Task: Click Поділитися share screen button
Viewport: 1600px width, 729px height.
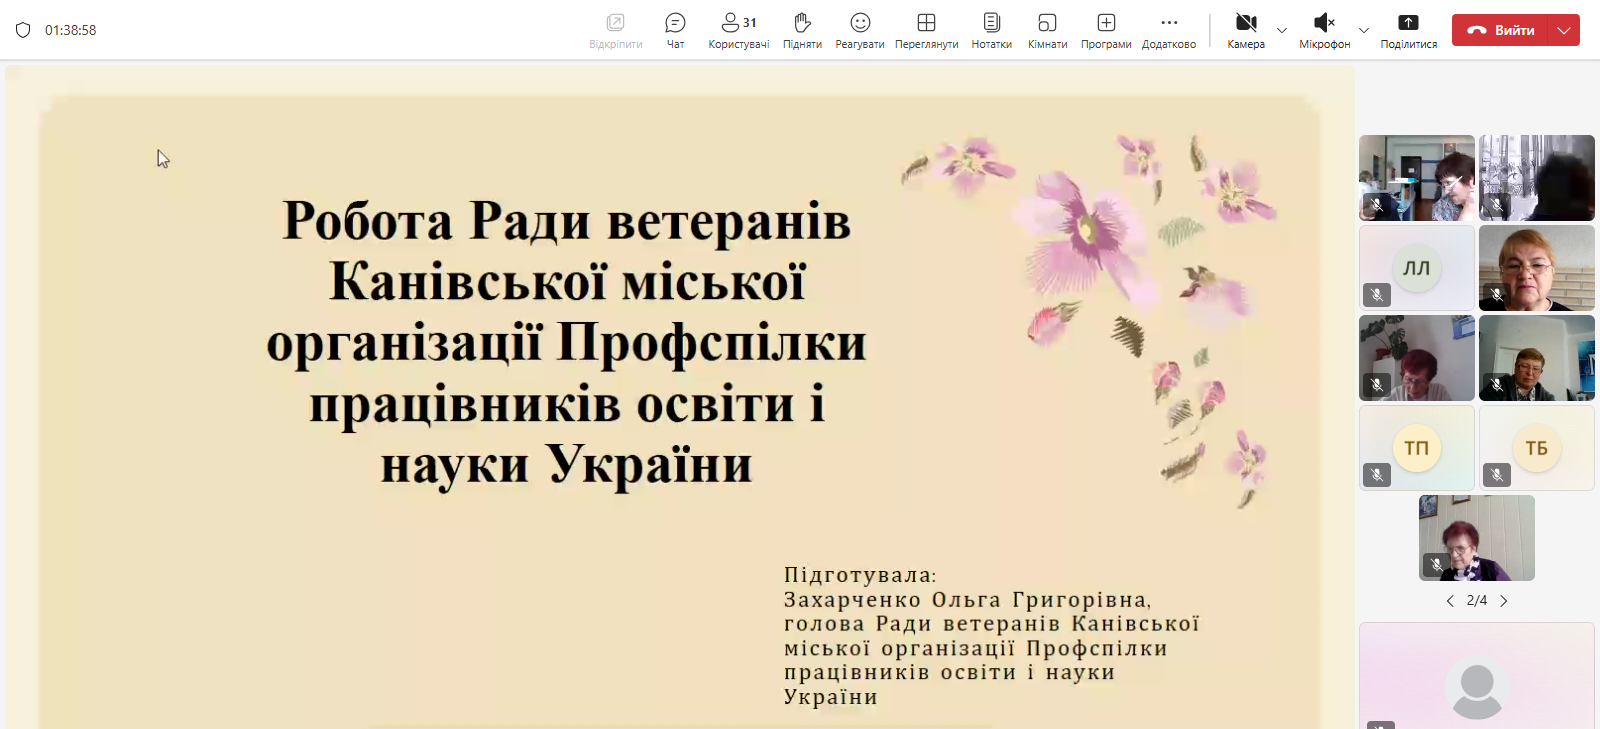Action: tap(1408, 30)
